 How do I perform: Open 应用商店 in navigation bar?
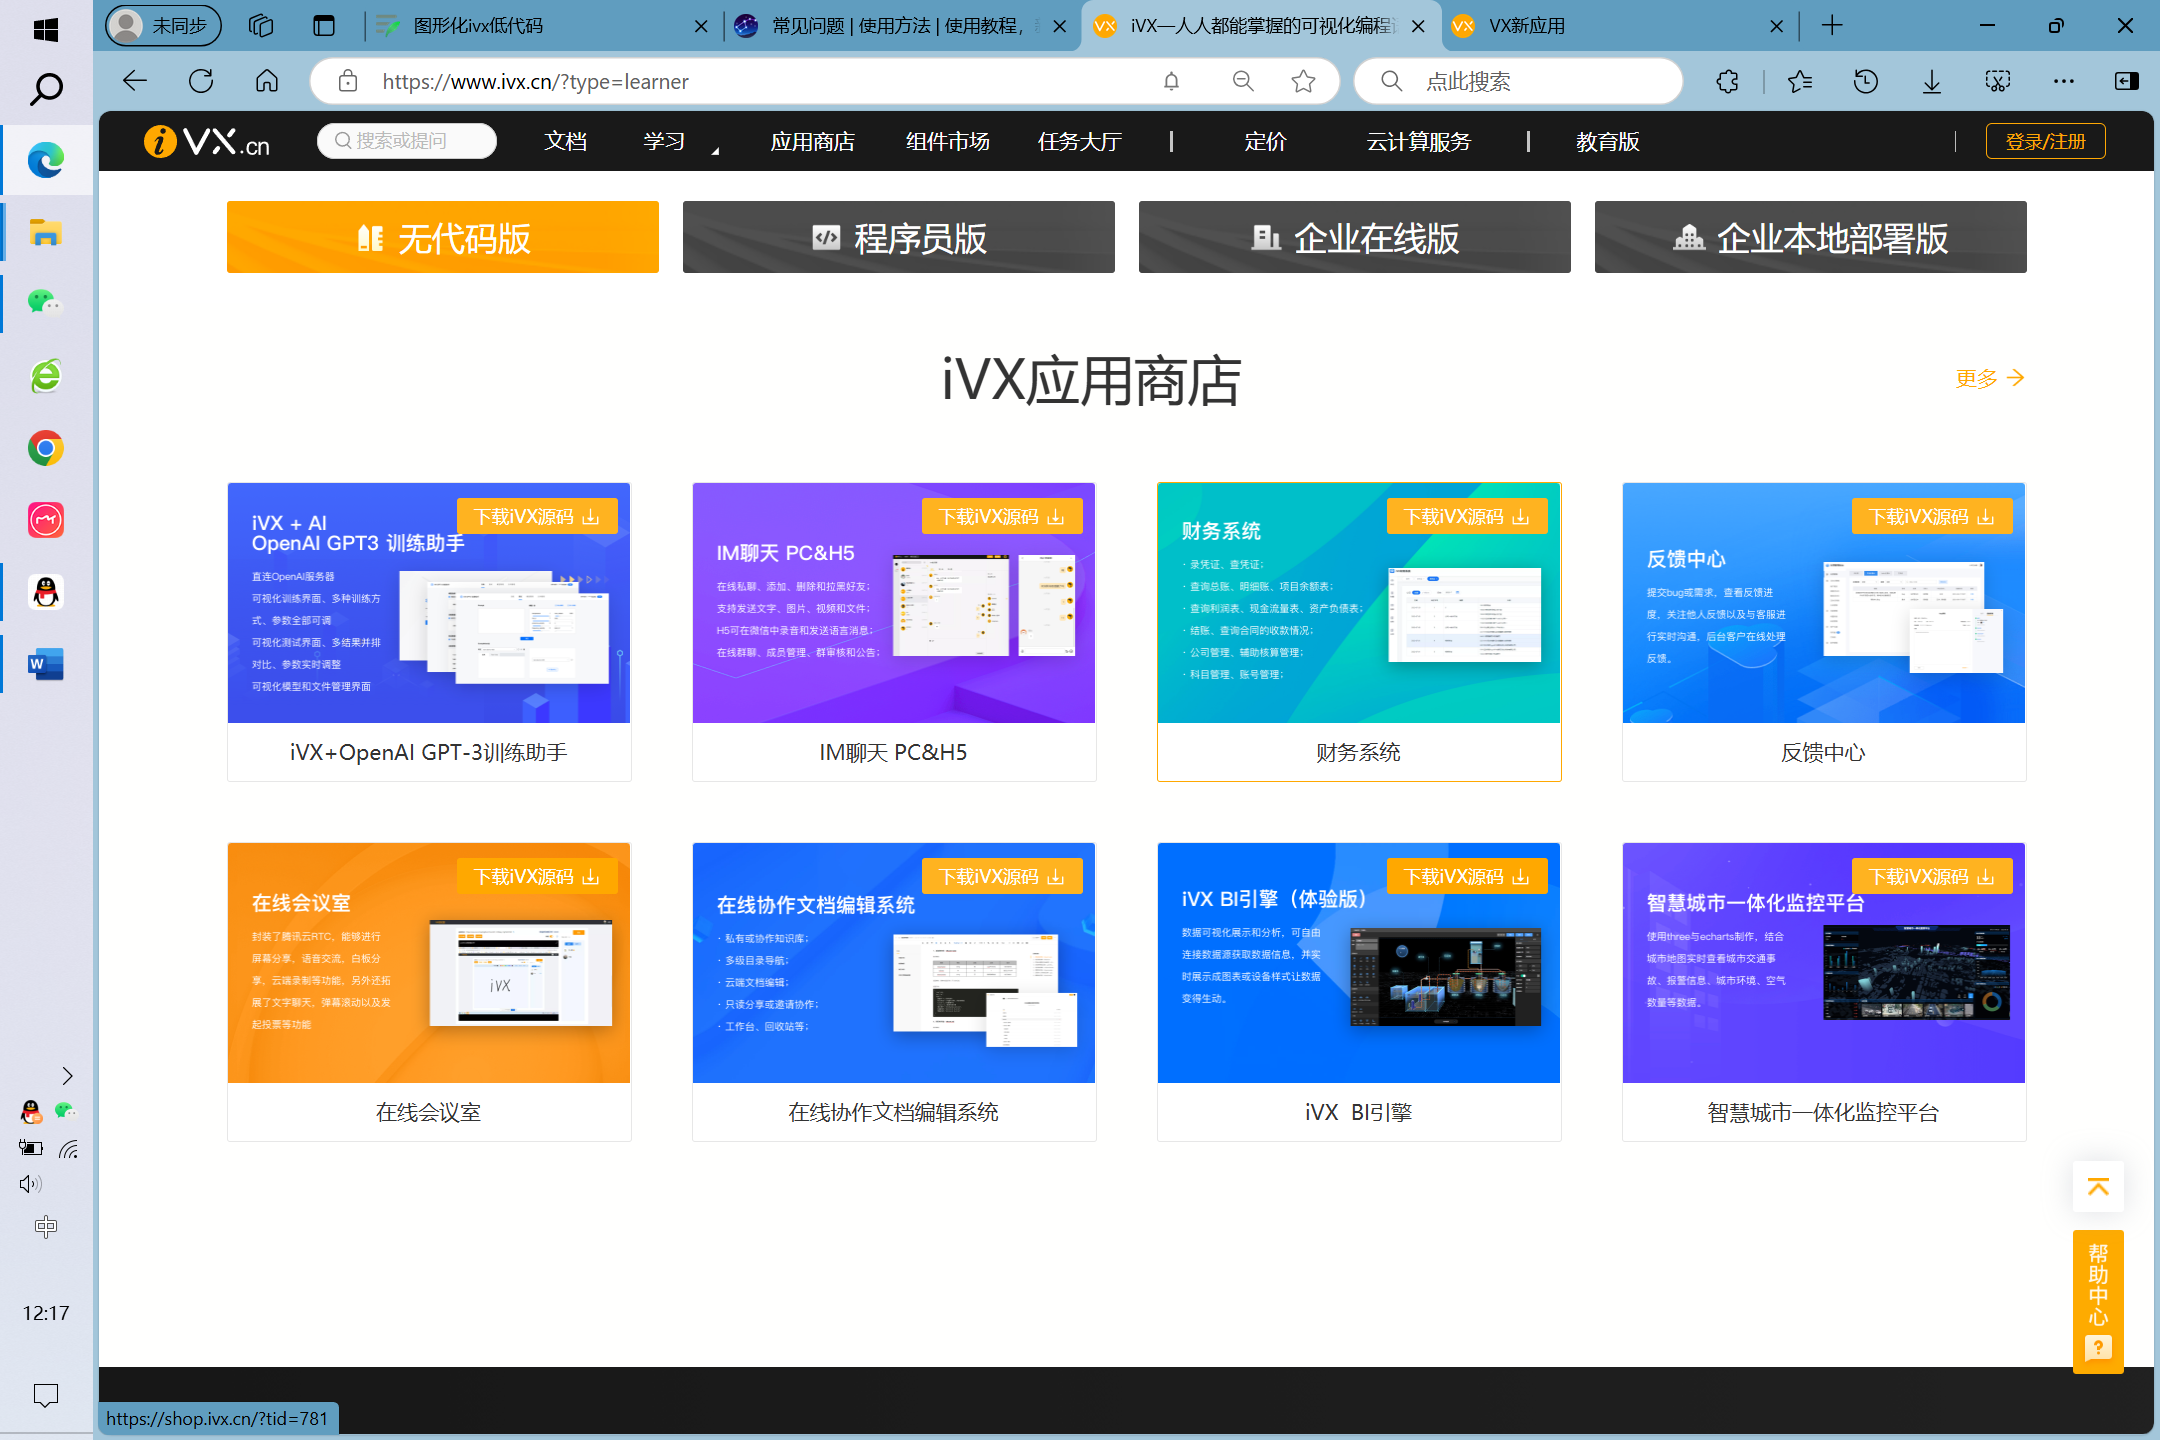click(812, 142)
